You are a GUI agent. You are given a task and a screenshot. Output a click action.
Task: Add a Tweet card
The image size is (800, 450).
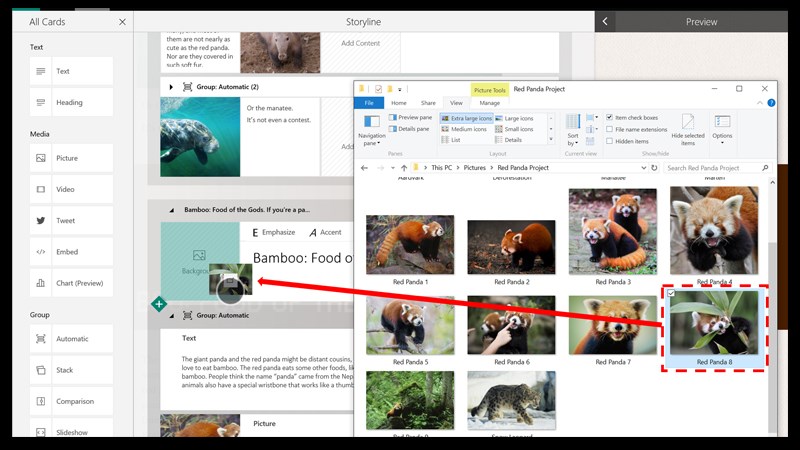71,220
